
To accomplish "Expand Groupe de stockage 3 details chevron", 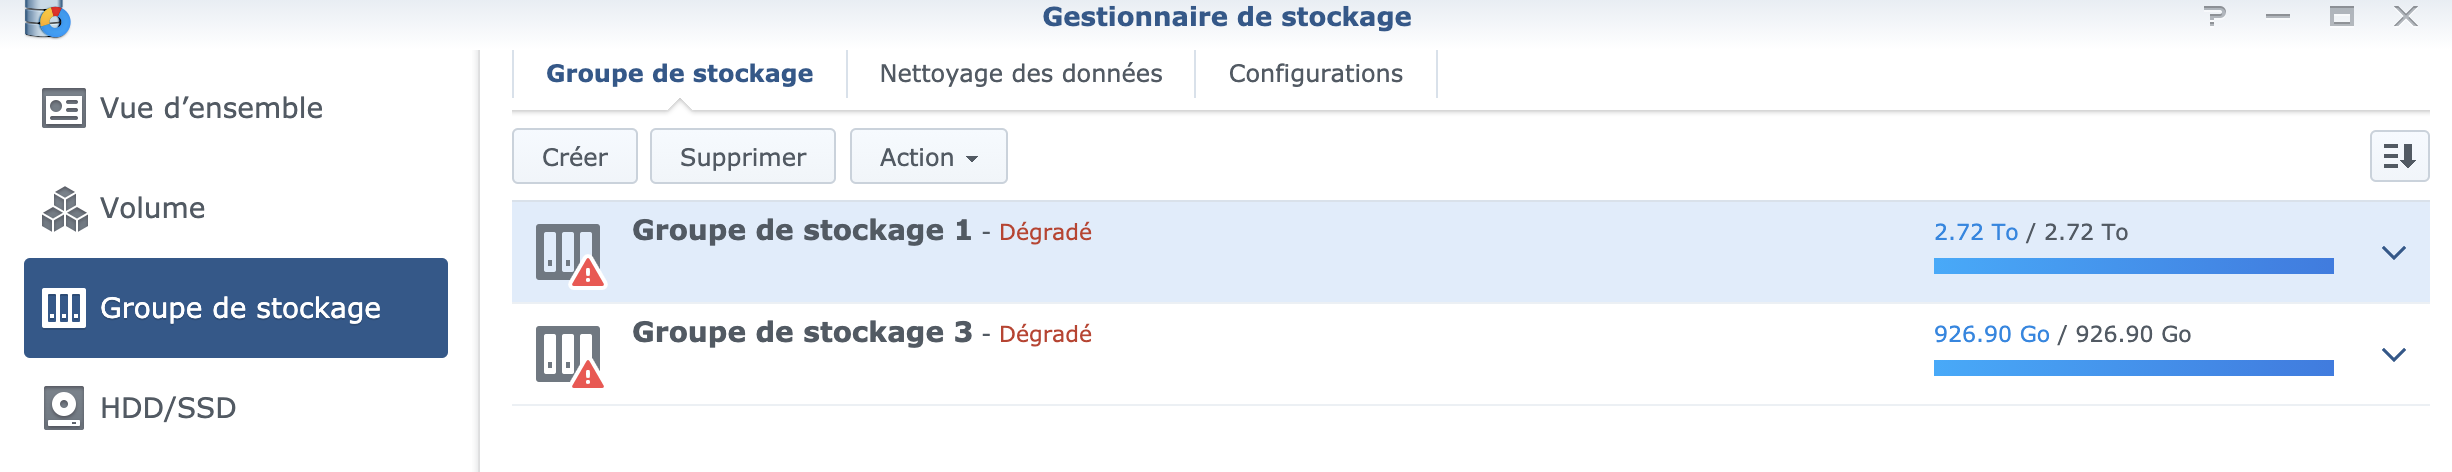I will (x=2393, y=354).
